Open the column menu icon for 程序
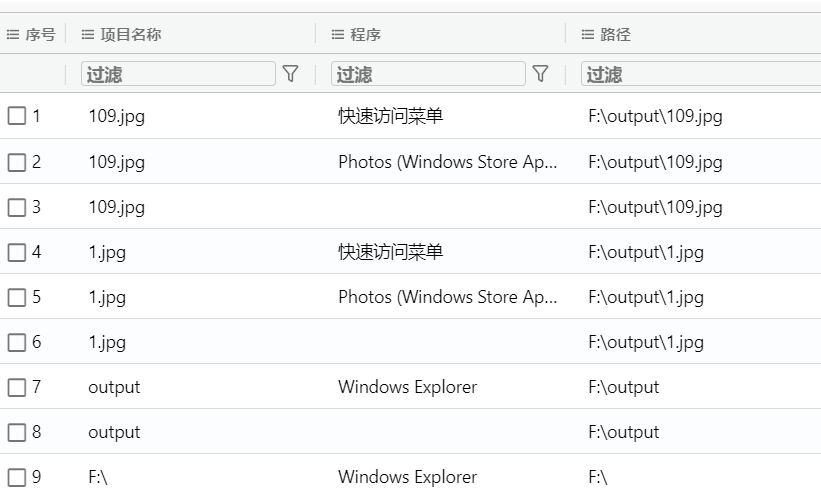The image size is (821, 496). pos(338,35)
